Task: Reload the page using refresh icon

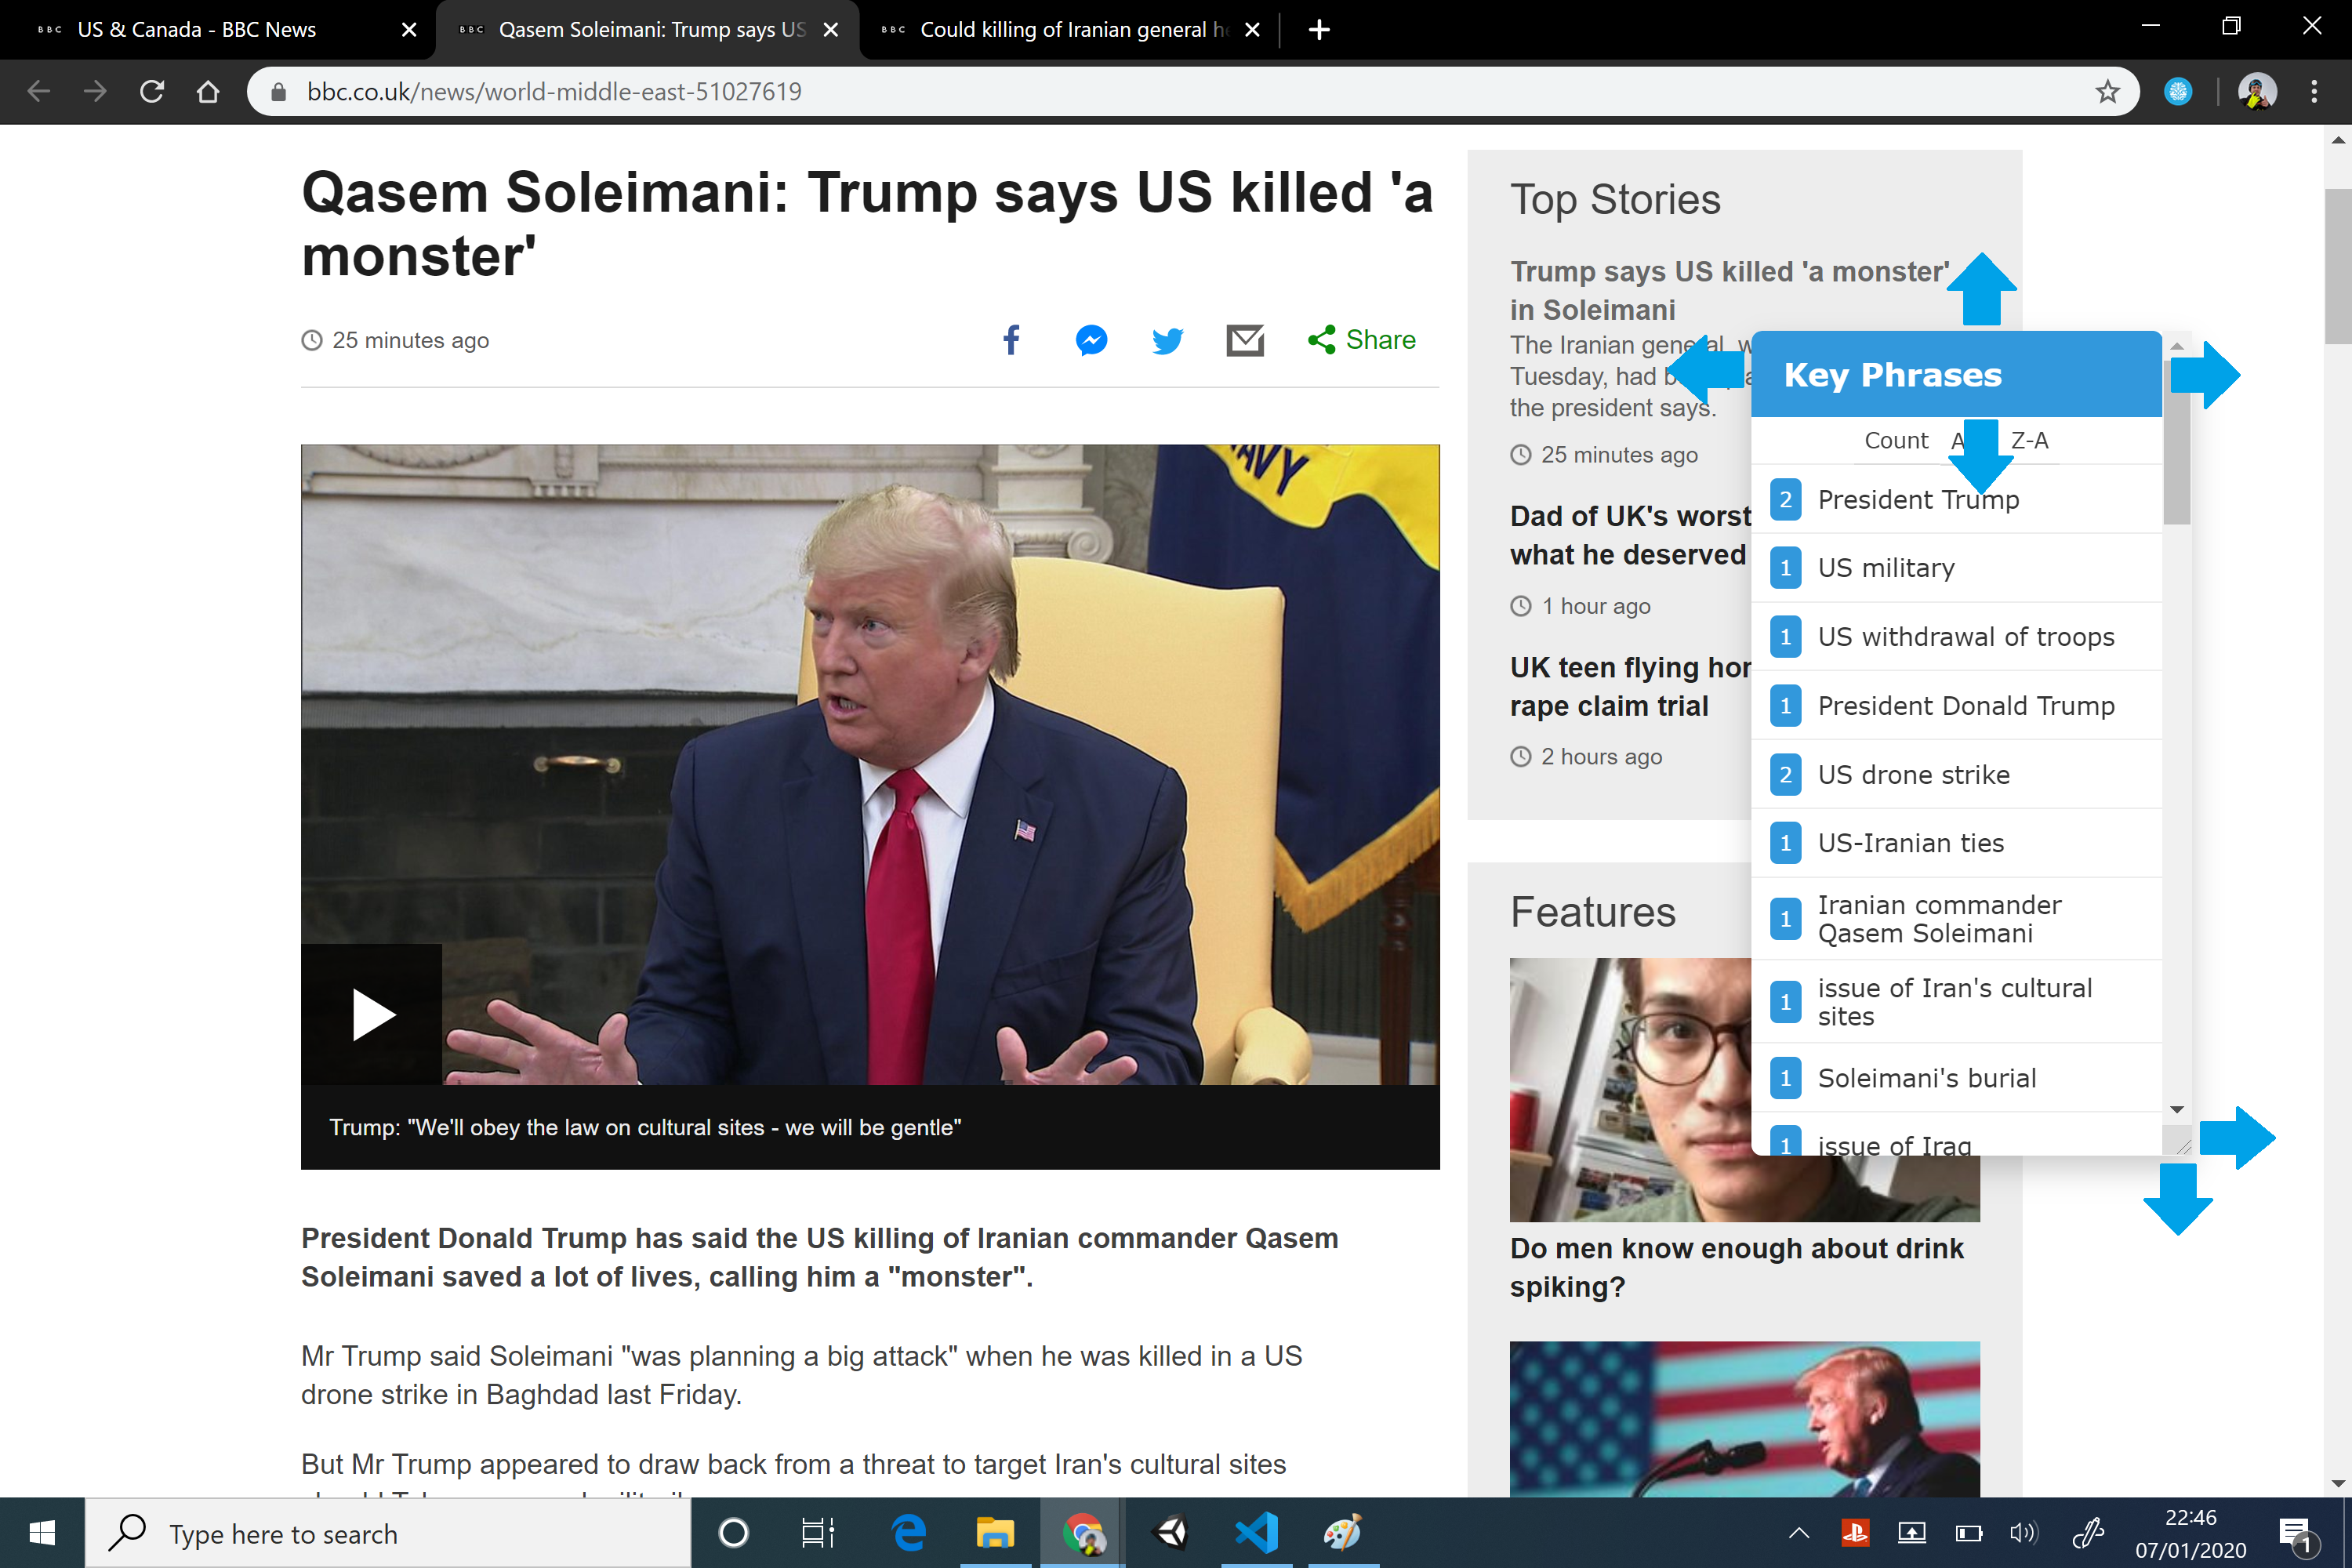Action: 152,92
